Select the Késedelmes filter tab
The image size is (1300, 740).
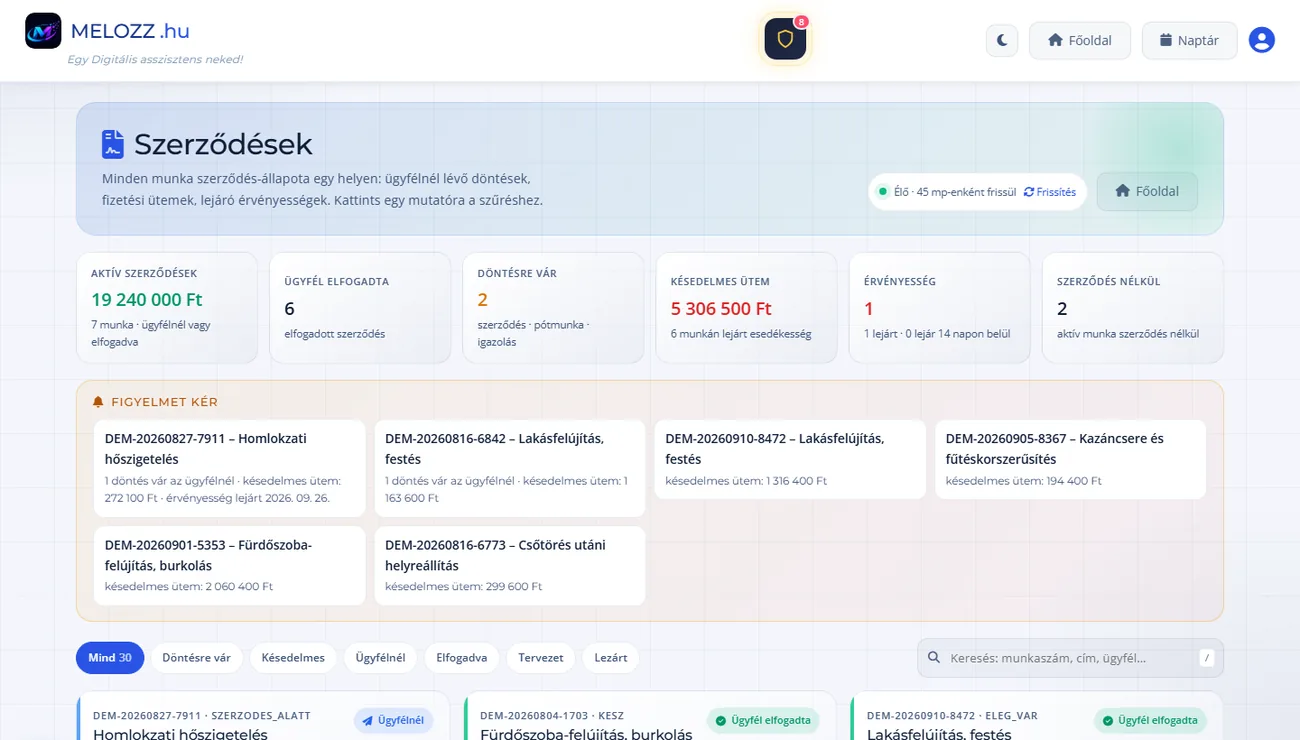pyautogui.click(x=293, y=658)
